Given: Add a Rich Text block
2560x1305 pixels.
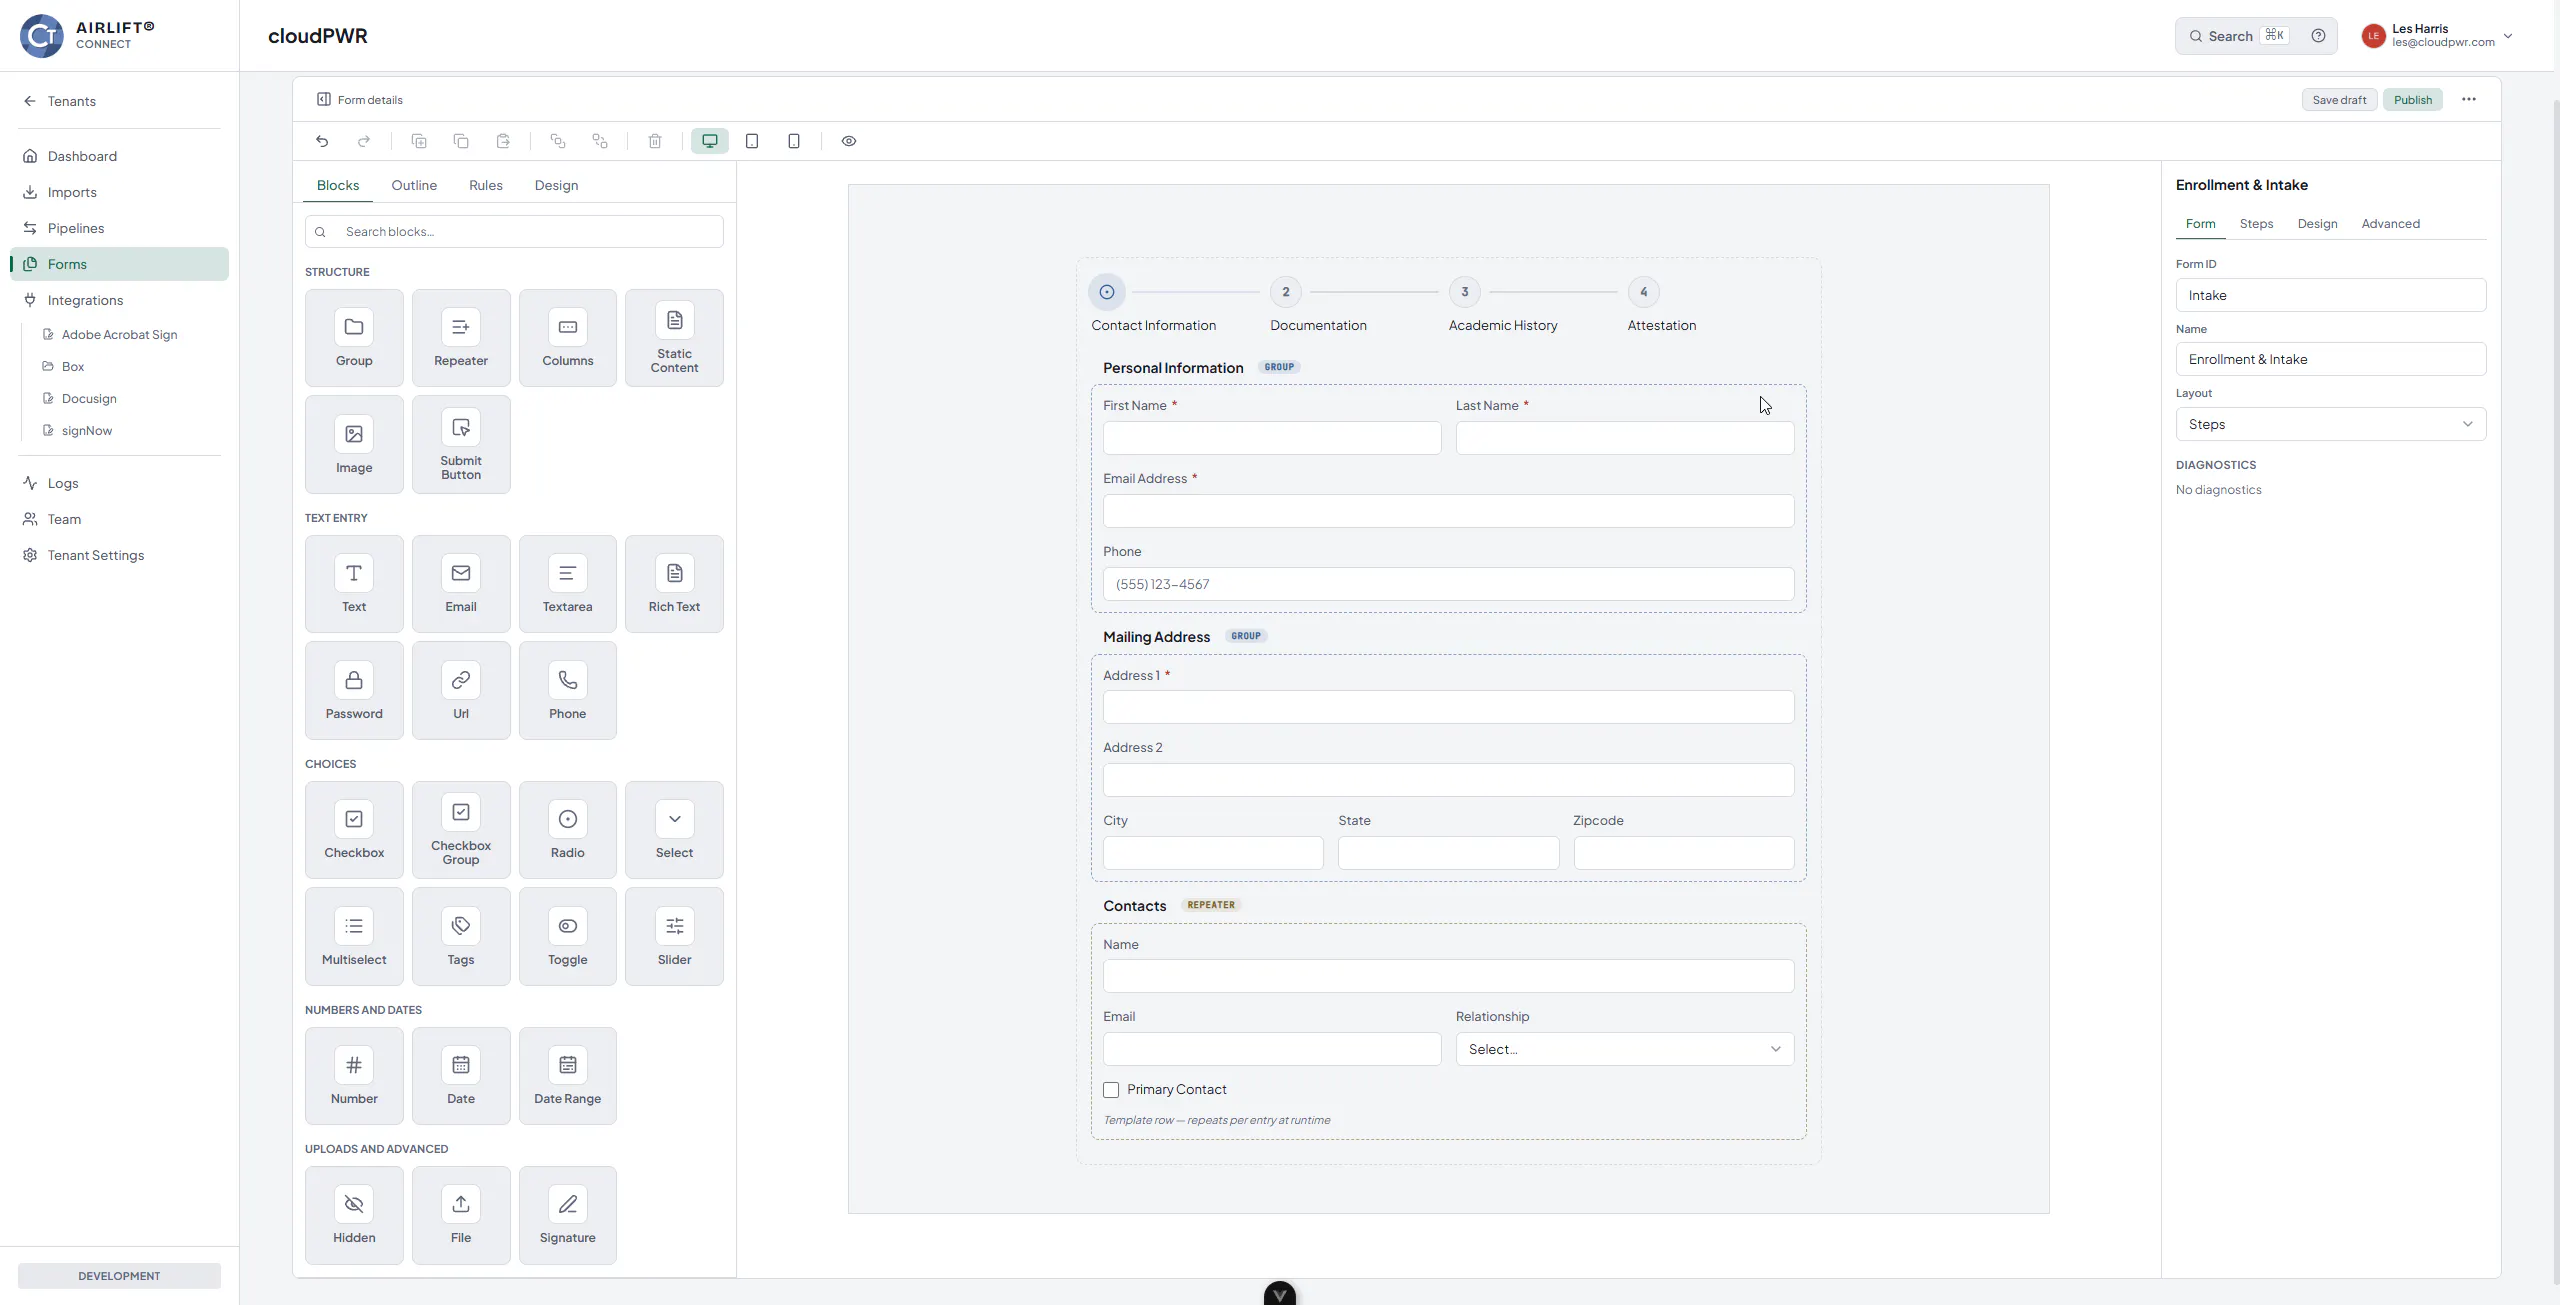Looking at the screenshot, I should (675, 584).
